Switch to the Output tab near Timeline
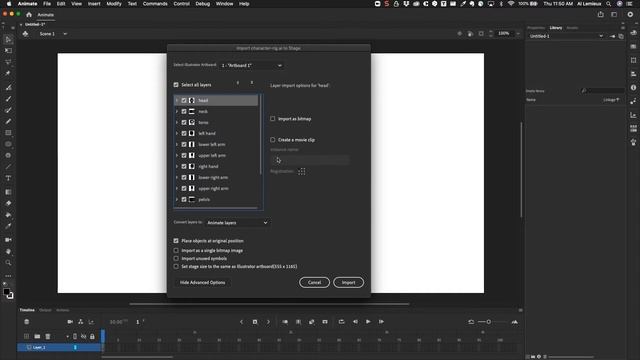640x360 pixels. [45, 310]
